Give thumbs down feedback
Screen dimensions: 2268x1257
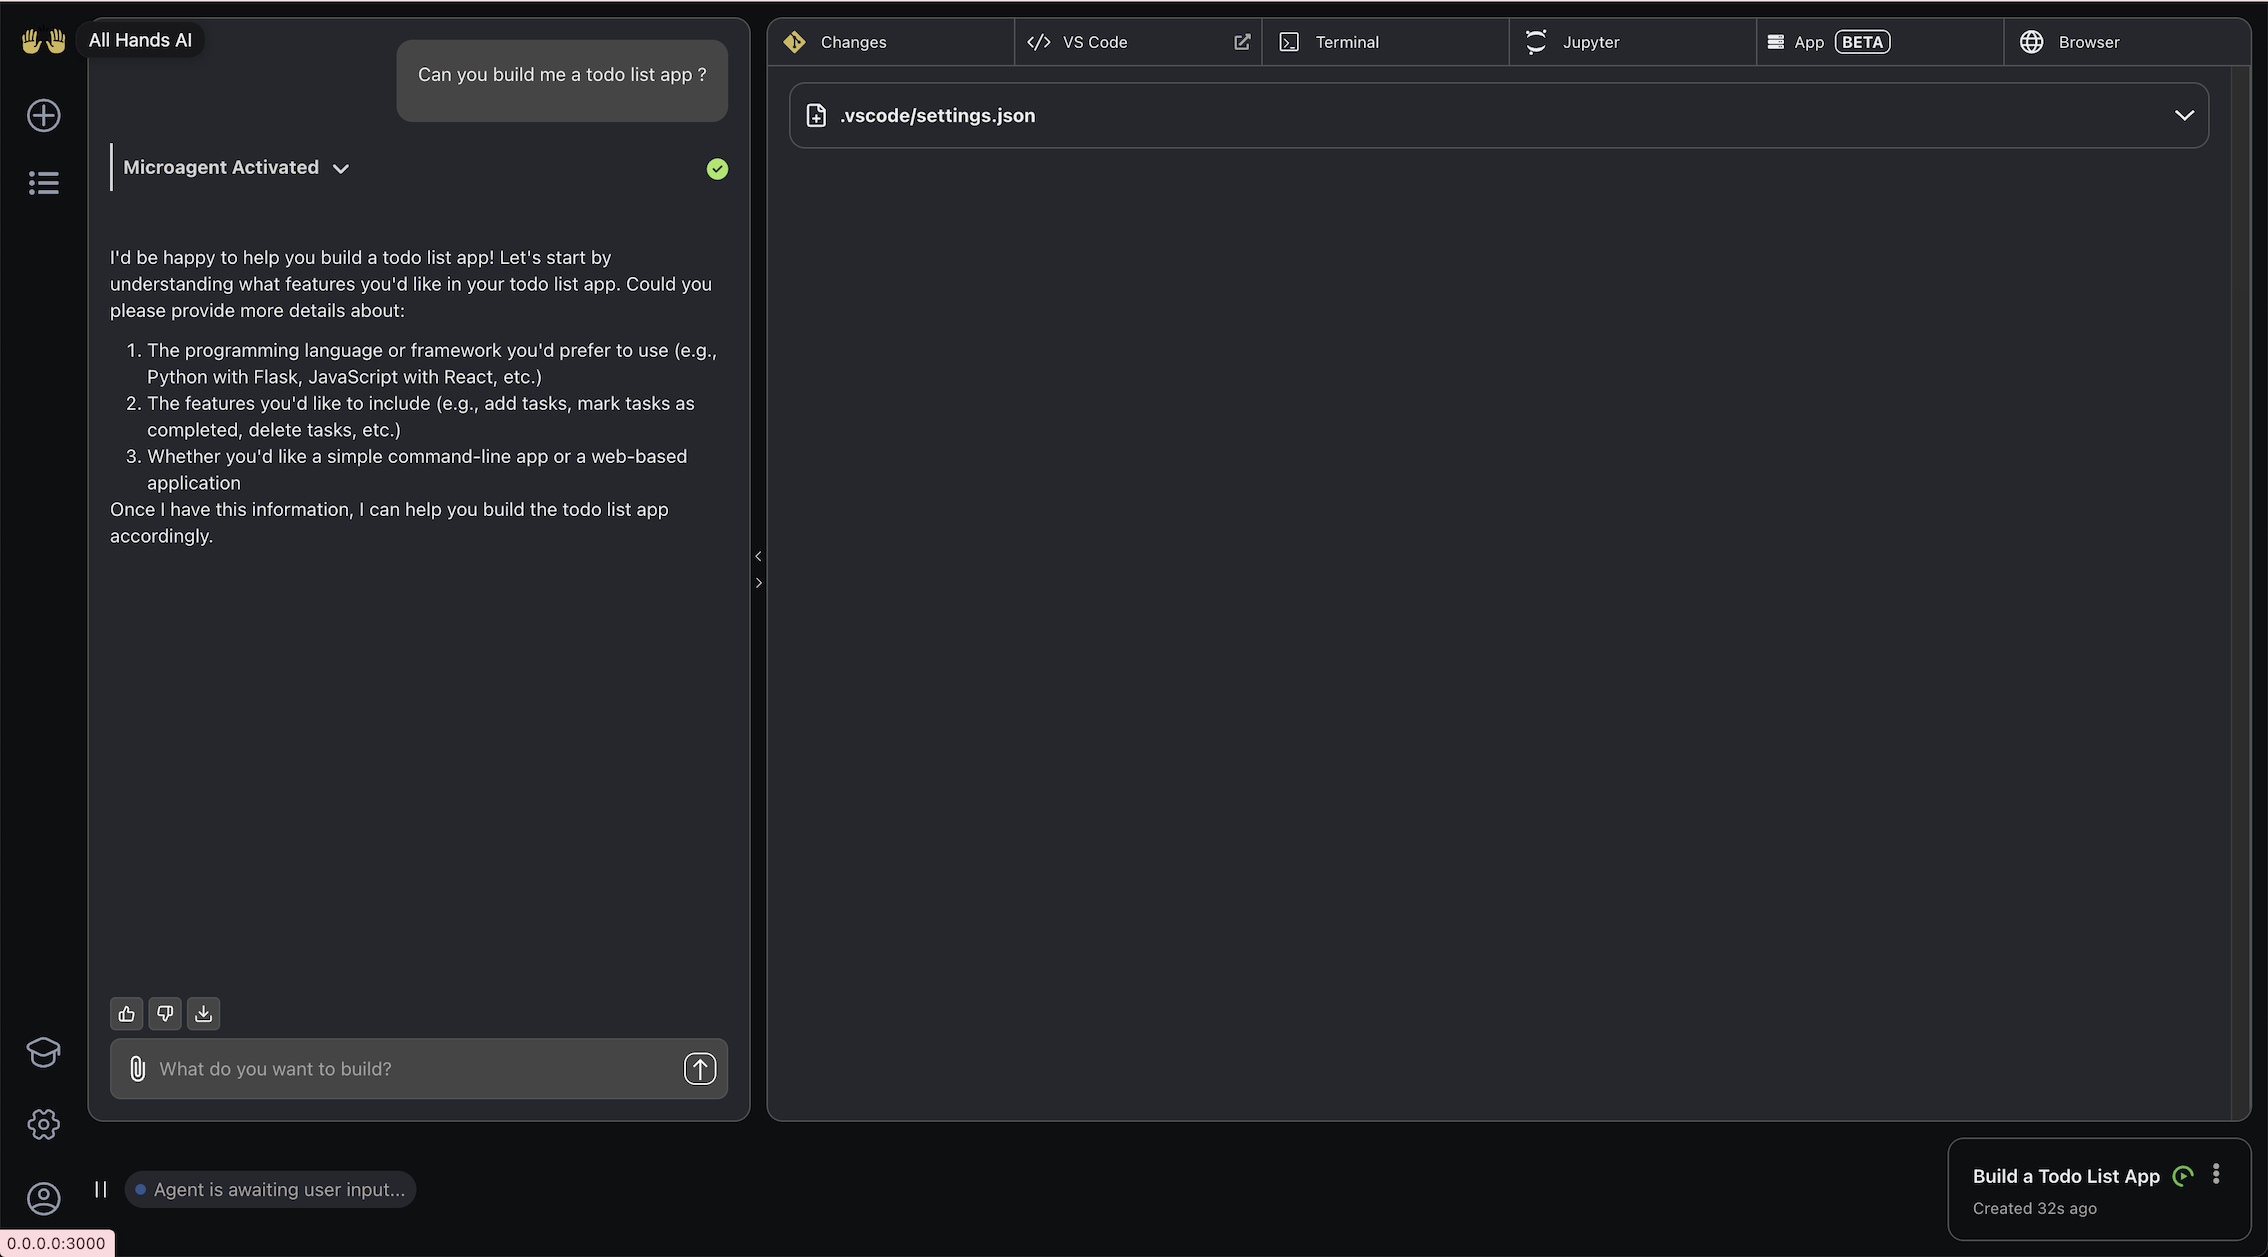pyautogui.click(x=165, y=1014)
